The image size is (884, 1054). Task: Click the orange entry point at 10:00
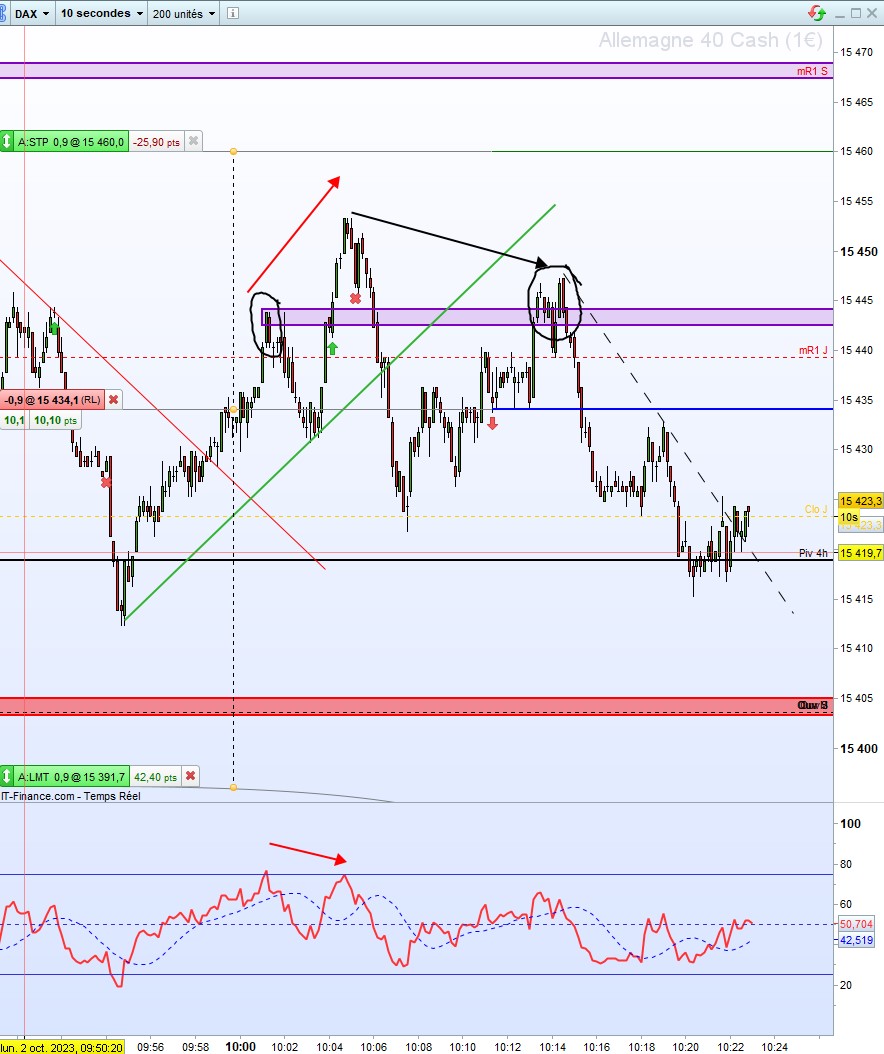tap(233, 409)
